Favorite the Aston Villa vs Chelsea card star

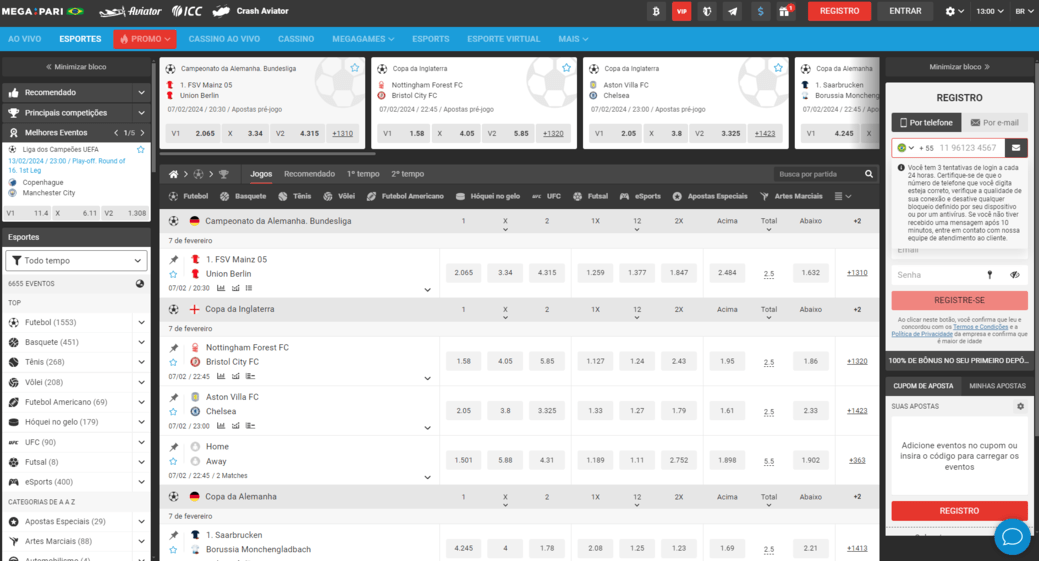[779, 68]
